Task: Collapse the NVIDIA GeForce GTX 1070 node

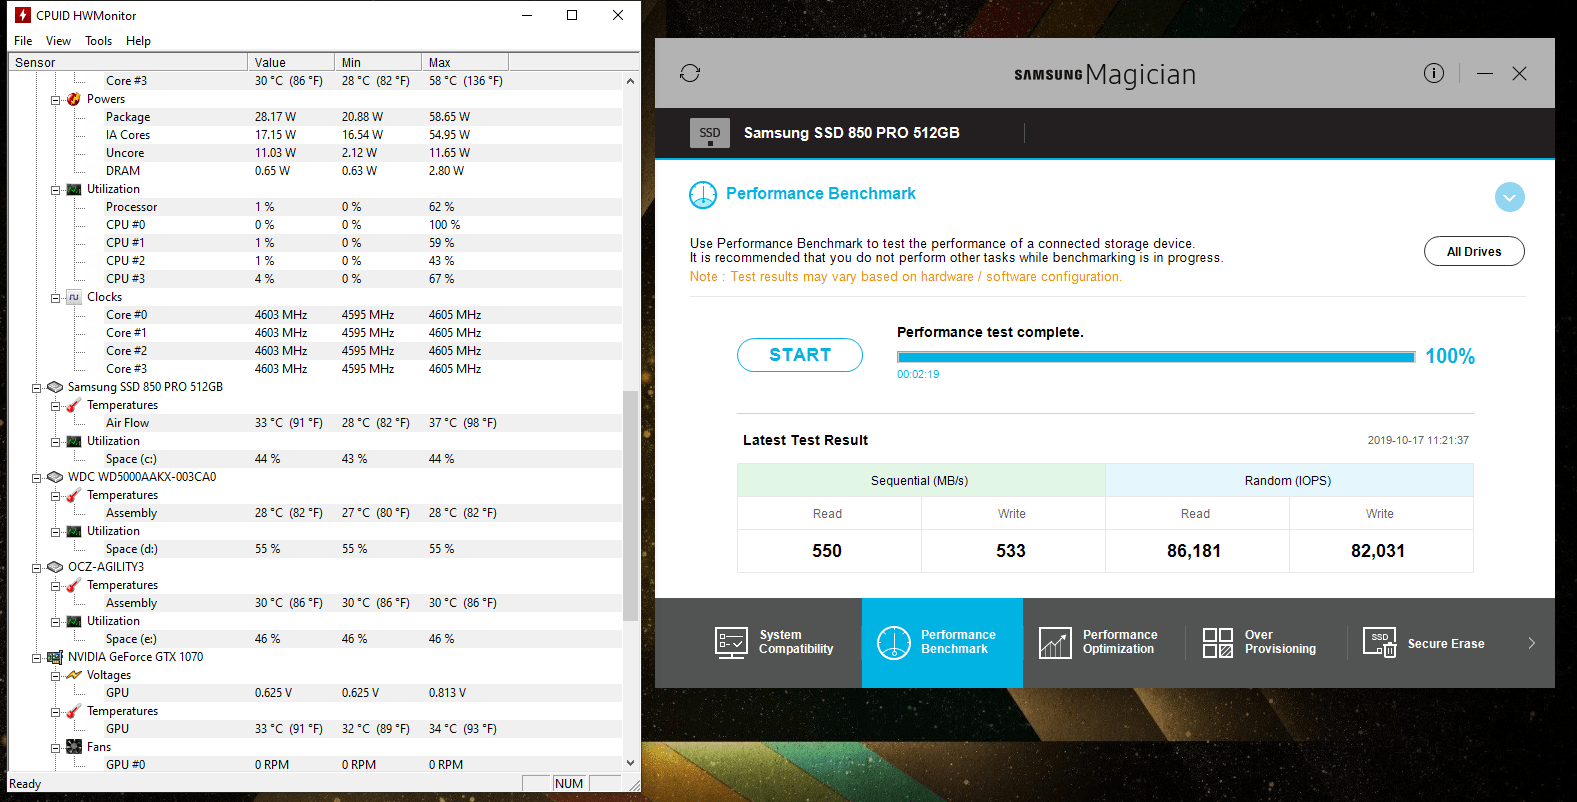Action: (x=37, y=658)
